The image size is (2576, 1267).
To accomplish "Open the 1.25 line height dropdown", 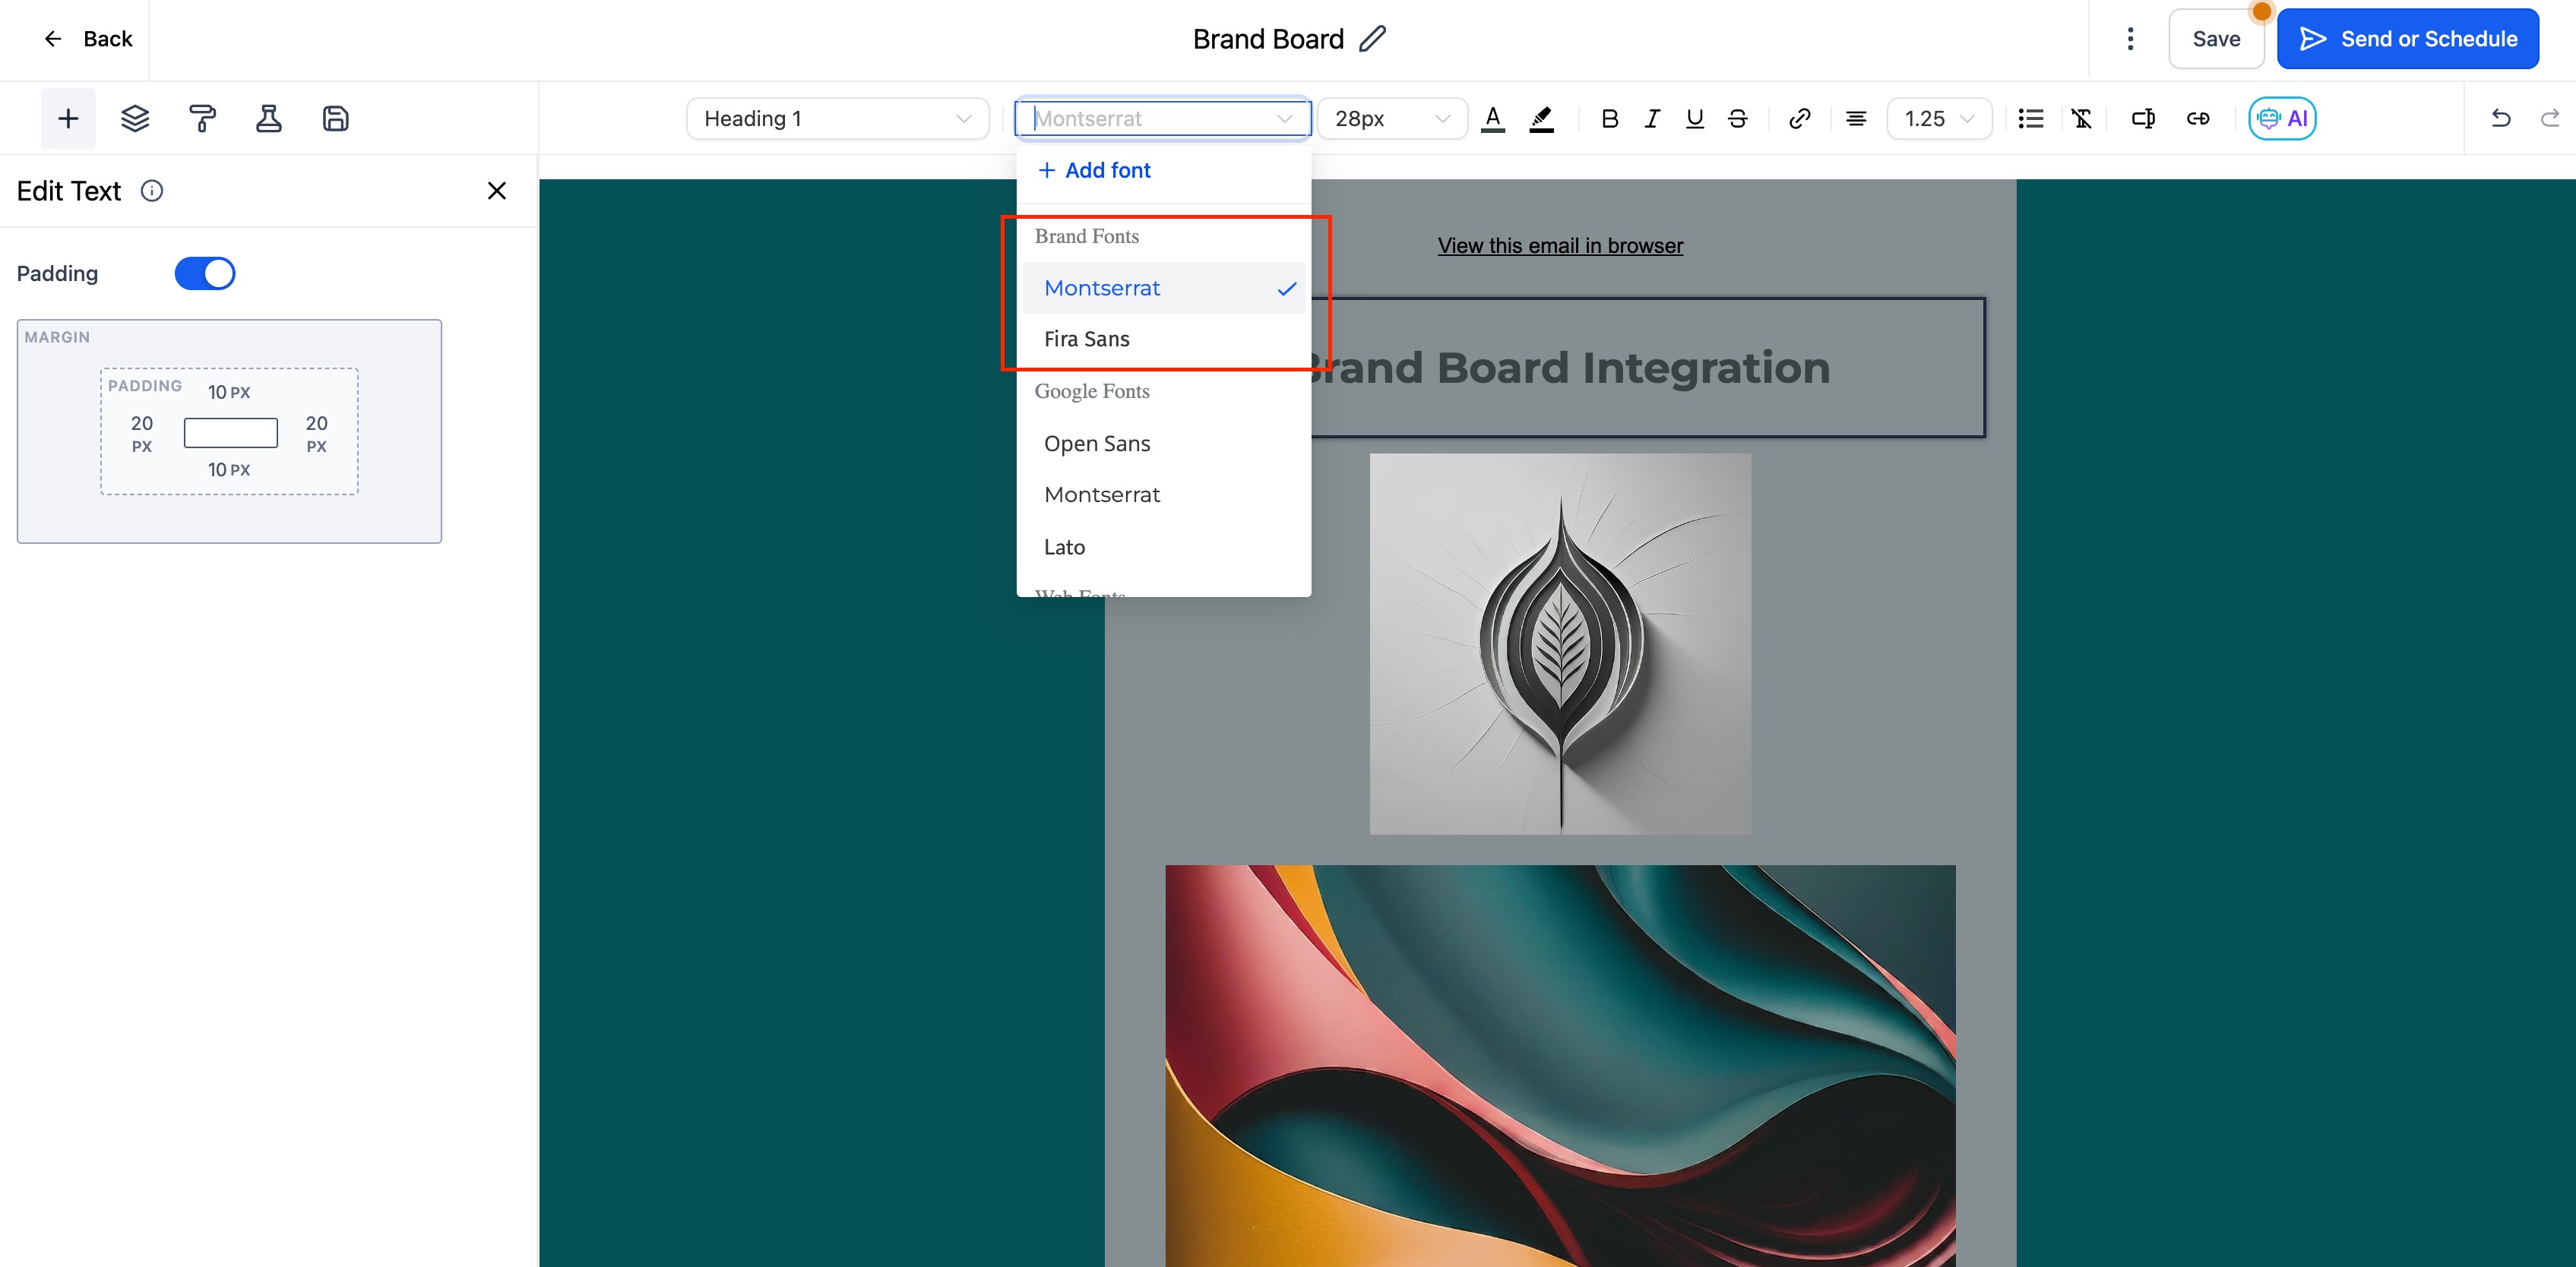I will click(1938, 118).
